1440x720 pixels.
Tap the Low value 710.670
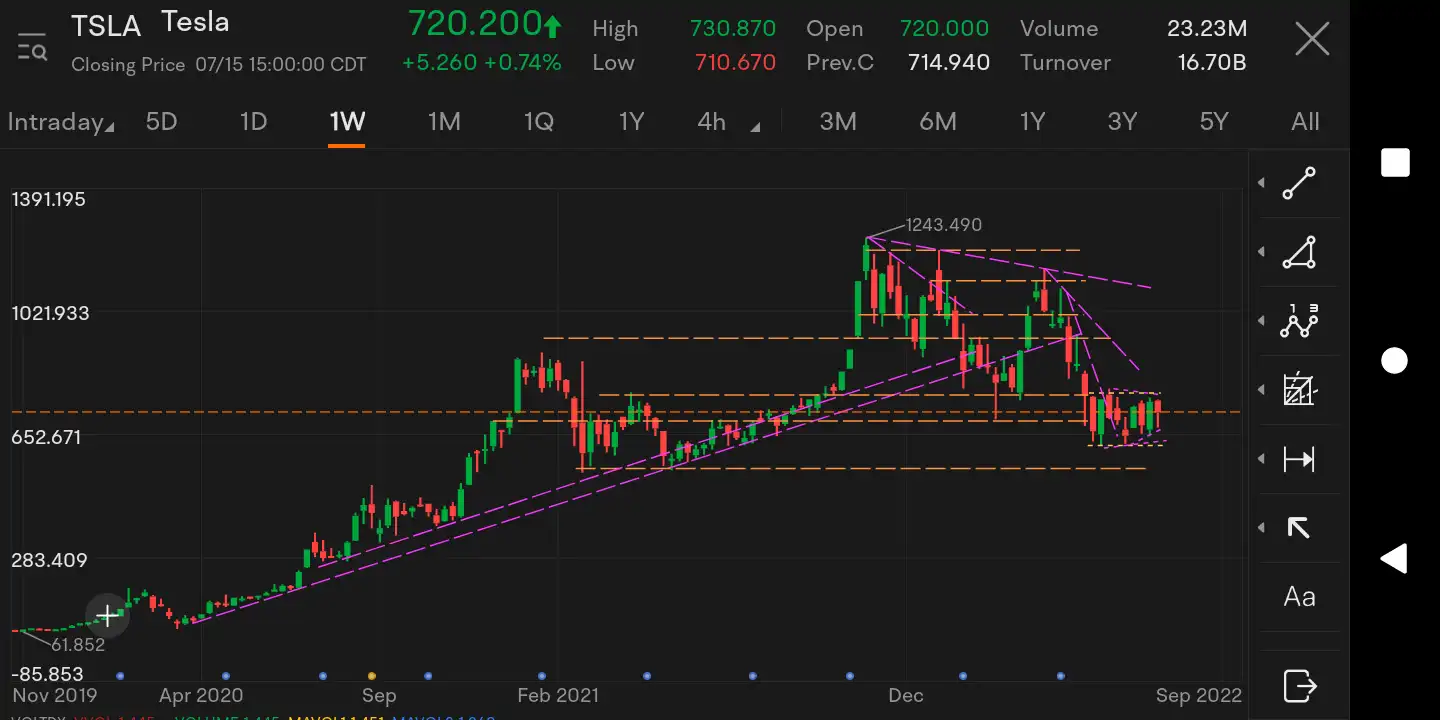[735, 63]
